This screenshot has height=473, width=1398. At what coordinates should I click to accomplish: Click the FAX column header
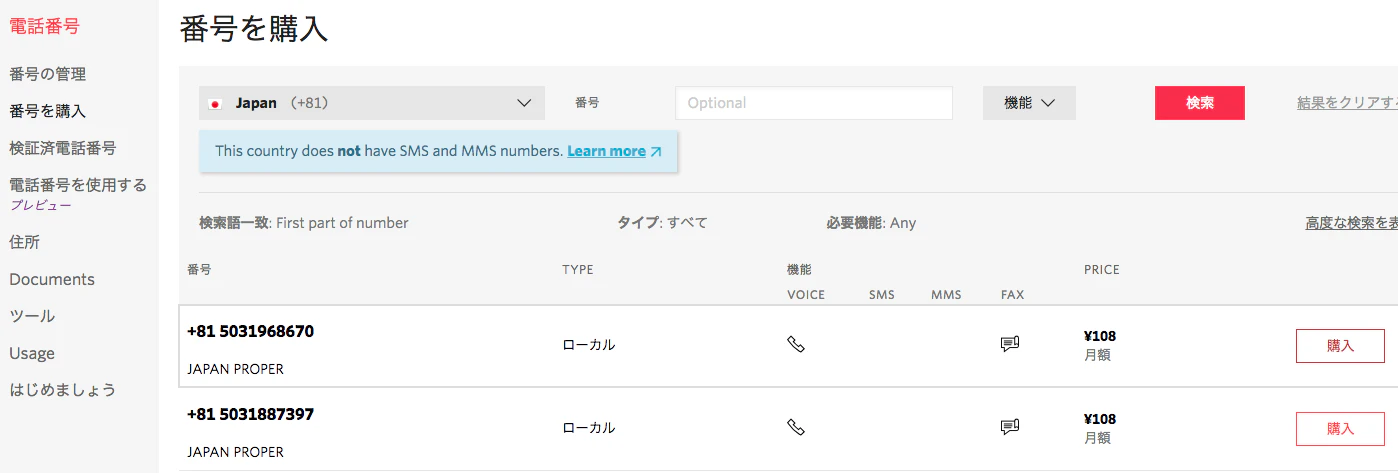(x=1012, y=295)
